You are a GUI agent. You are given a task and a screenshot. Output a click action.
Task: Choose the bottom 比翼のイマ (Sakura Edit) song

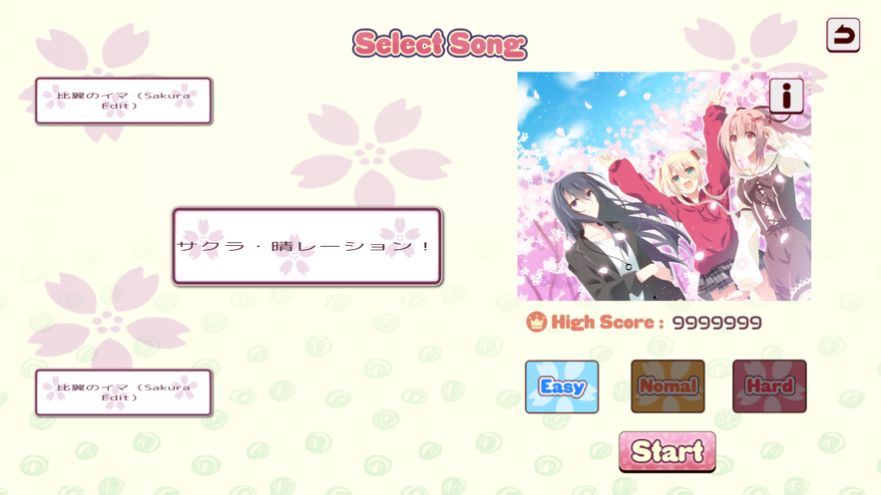[124, 392]
